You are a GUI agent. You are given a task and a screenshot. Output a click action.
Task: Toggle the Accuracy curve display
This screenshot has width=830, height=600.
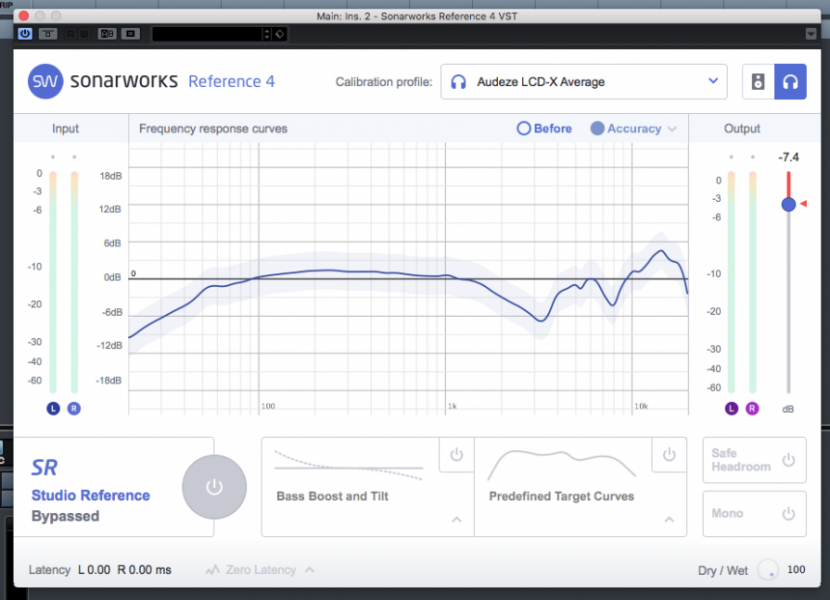(626, 129)
